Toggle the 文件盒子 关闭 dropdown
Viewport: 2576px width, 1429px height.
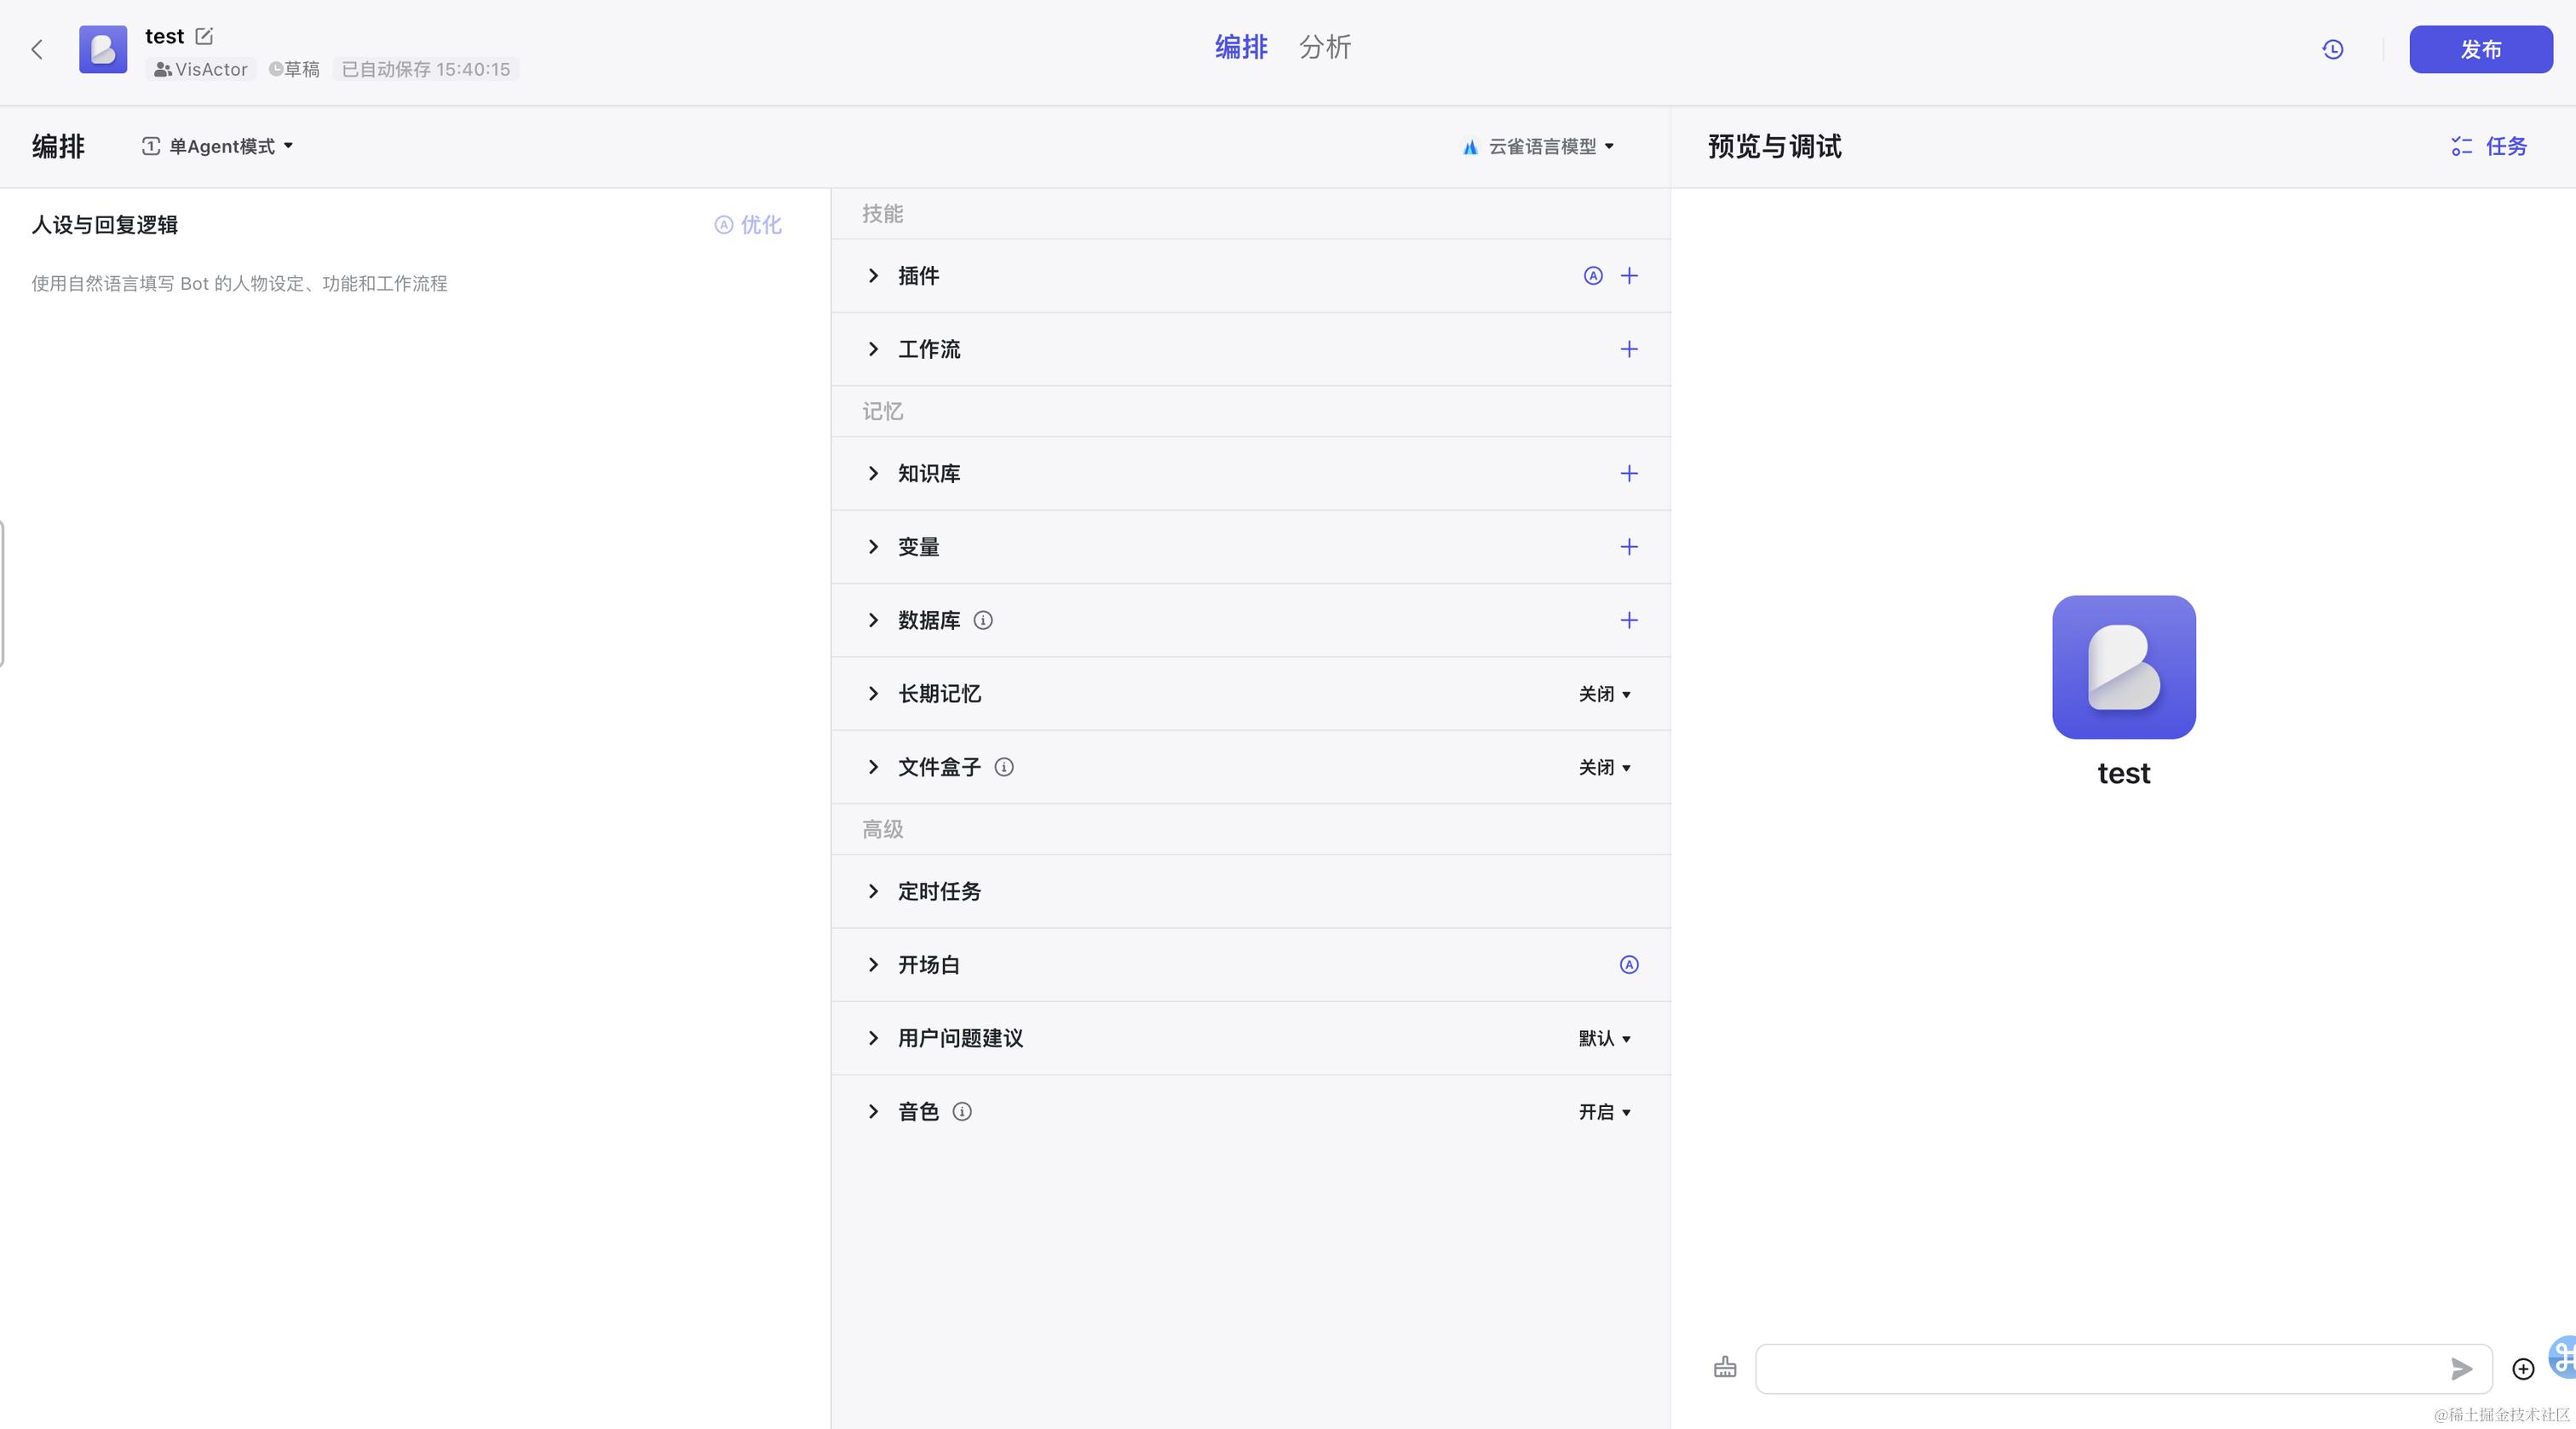pos(1604,767)
